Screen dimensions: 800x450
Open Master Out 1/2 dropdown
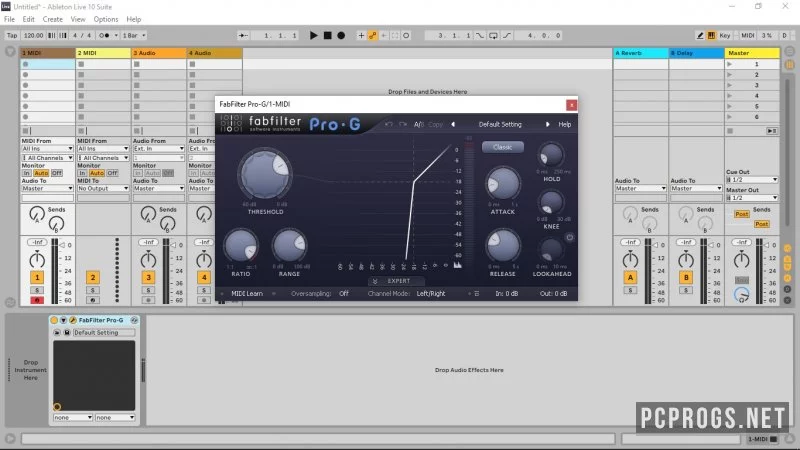click(x=752, y=197)
